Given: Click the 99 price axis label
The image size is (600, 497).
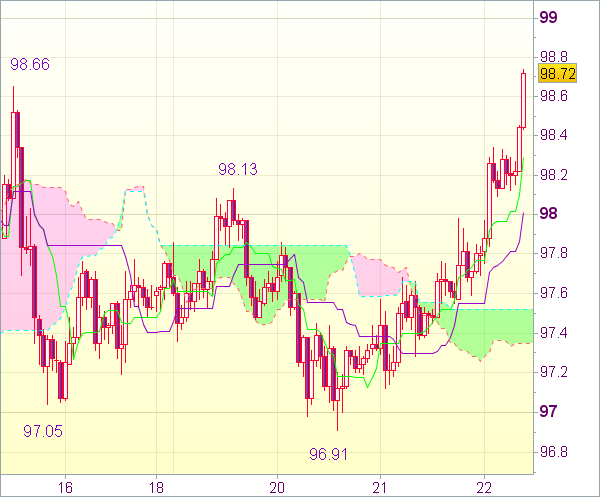Looking at the screenshot, I should pyautogui.click(x=548, y=17).
